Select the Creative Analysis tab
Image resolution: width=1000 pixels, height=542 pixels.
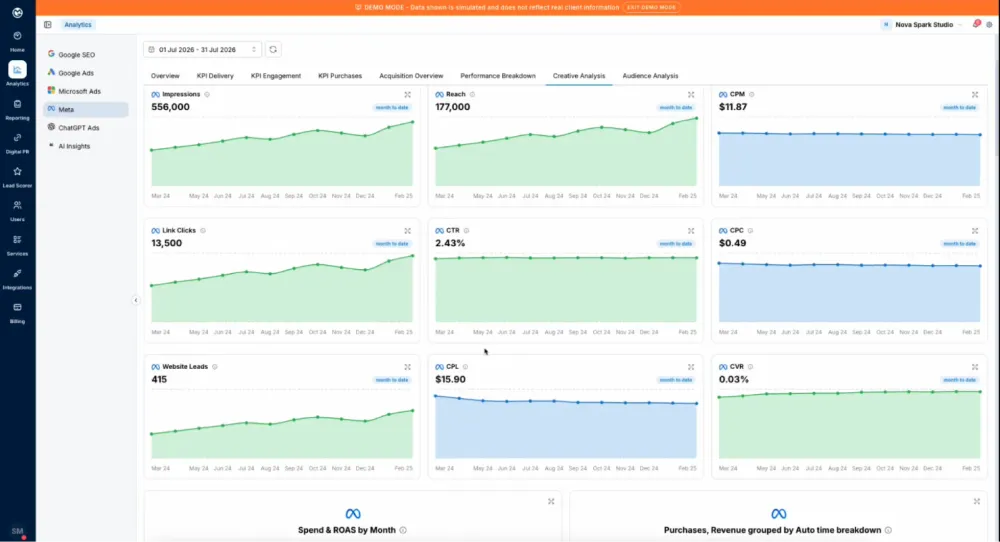pos(579,76)
